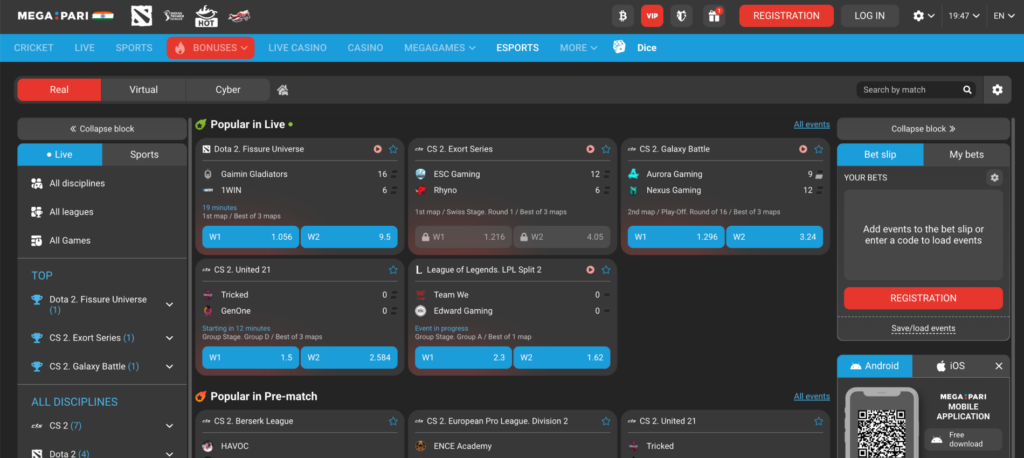Expand CS 2 Galaxy Battle in sidebar
Viewport: 1024px width, 458px height.
pos(170,367)
